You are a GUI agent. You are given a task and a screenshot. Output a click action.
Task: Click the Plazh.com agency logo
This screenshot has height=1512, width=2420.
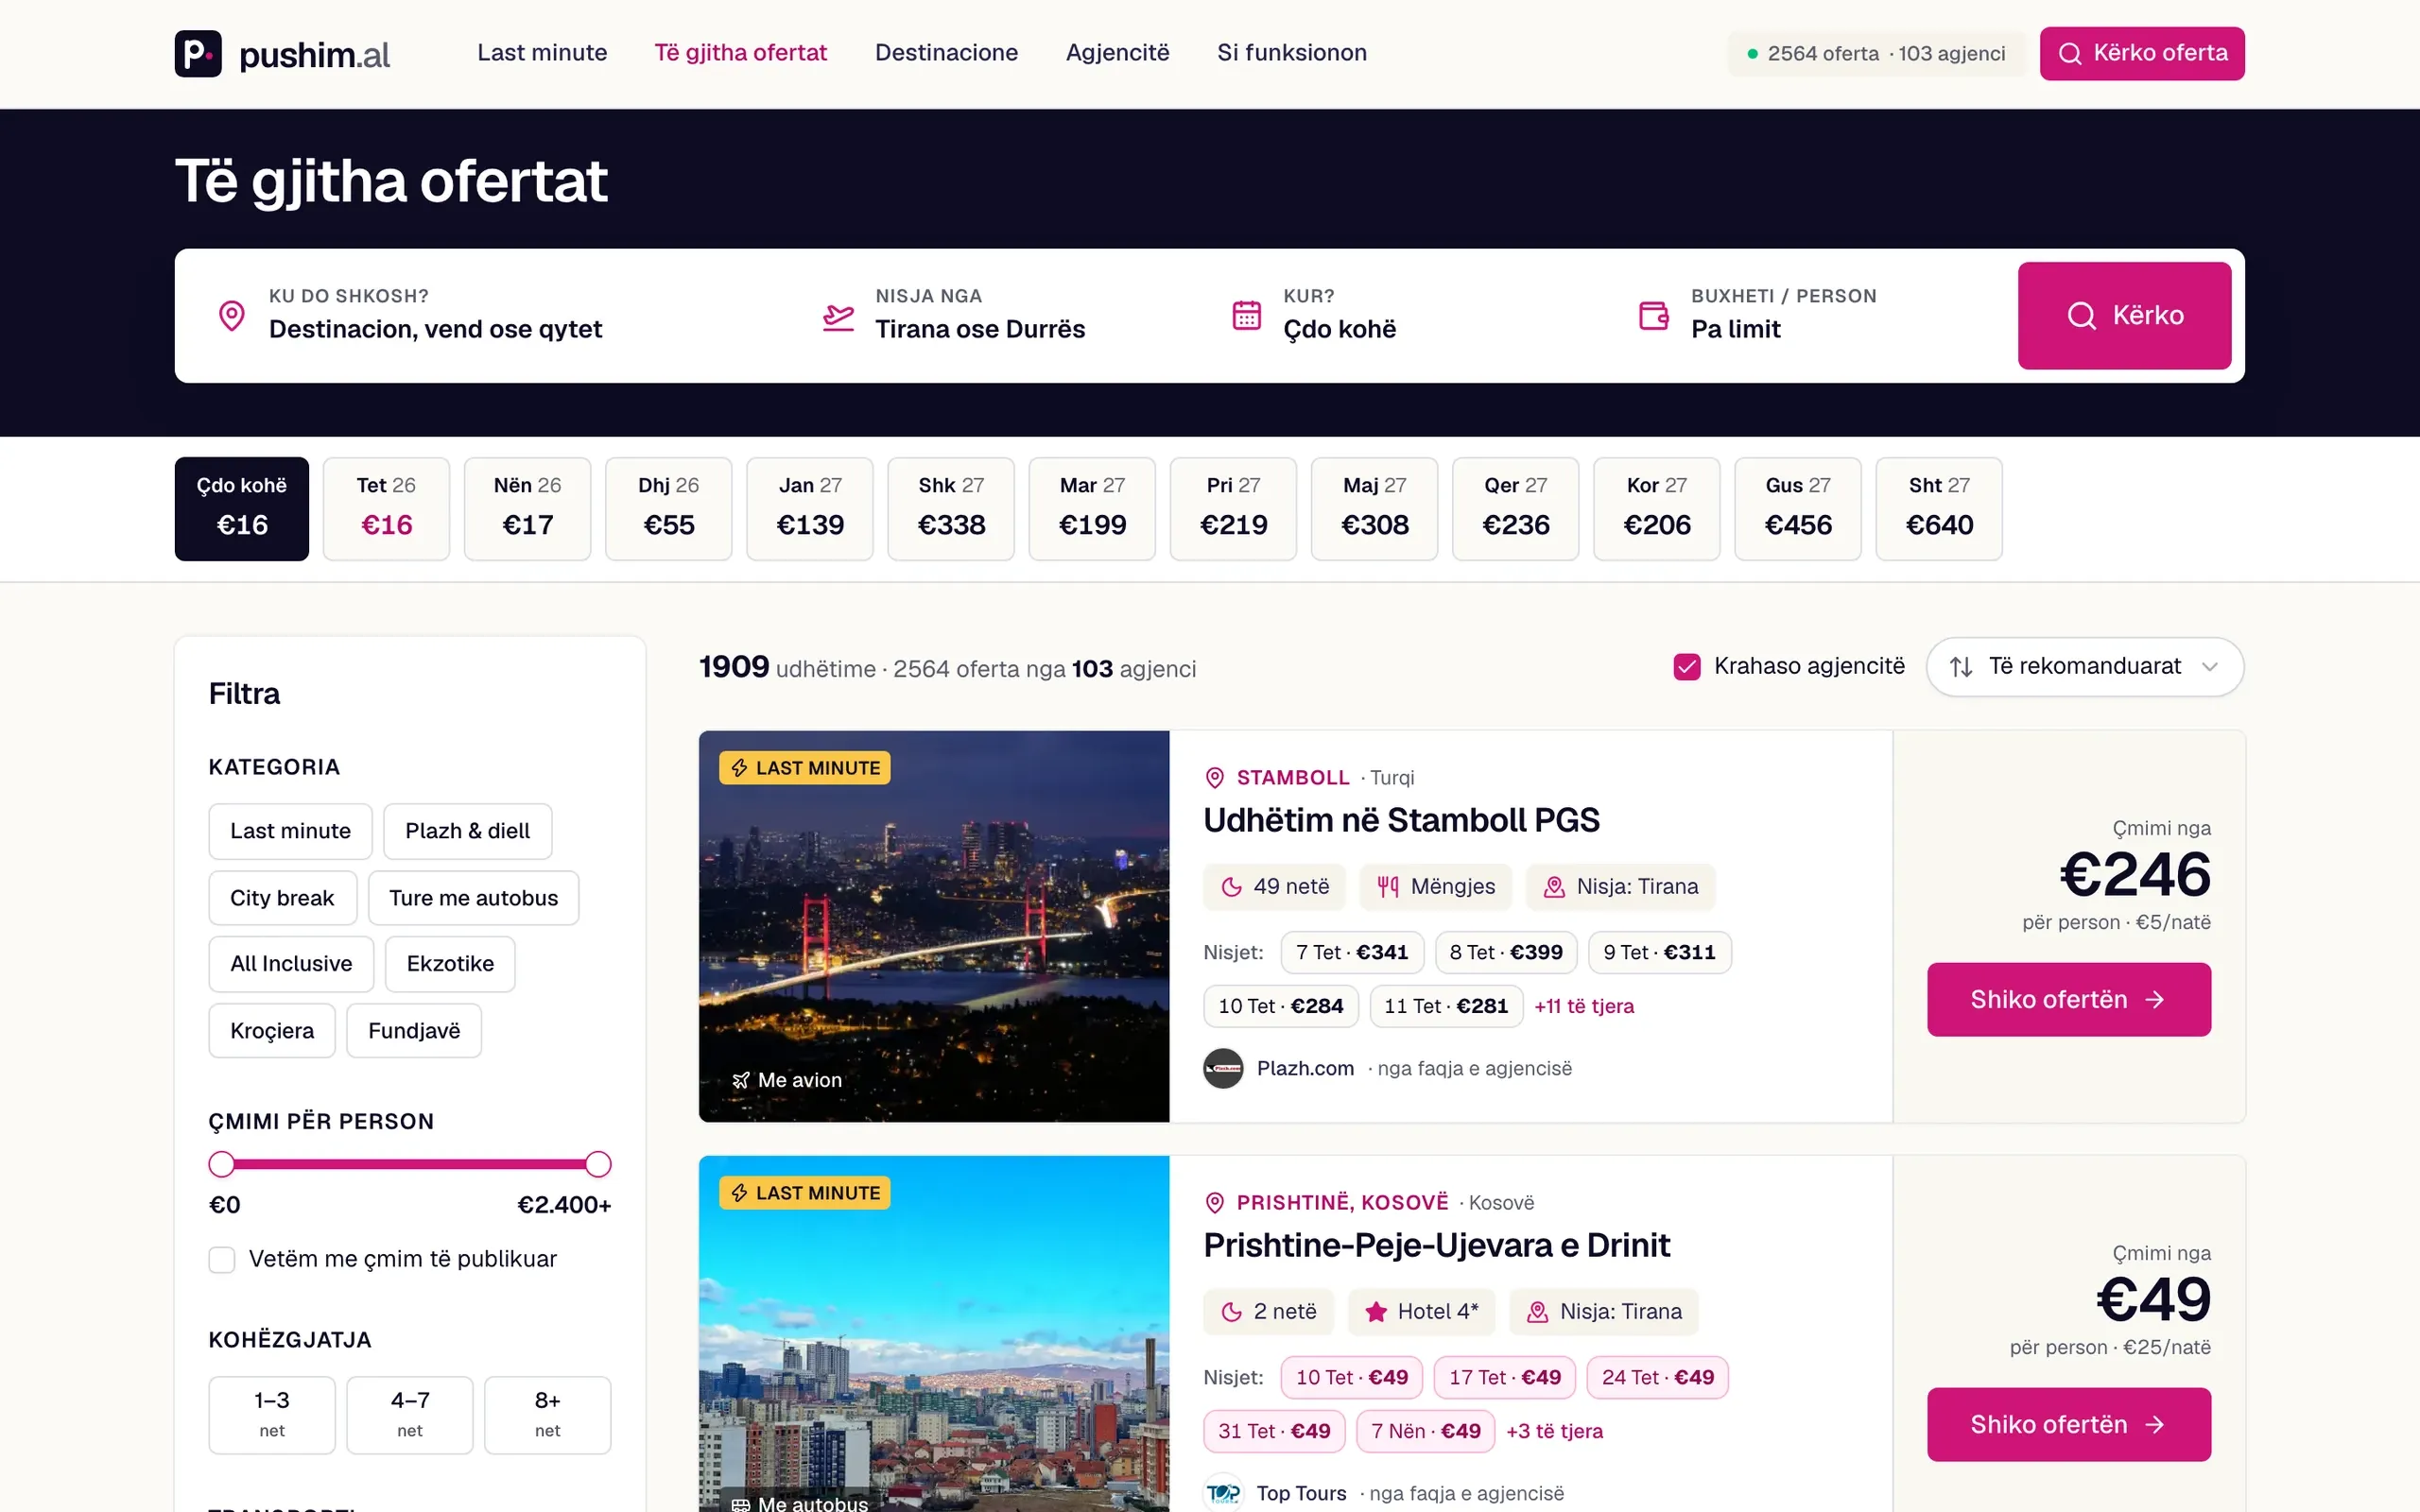click(x=1223, y=1068)
